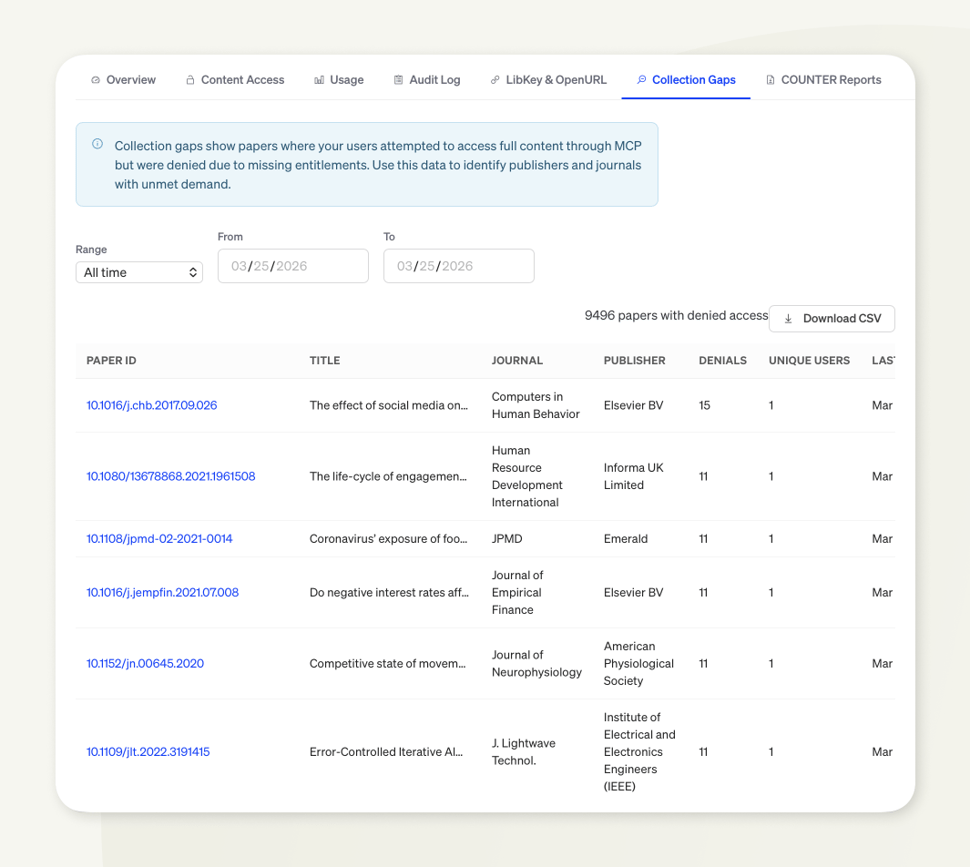Click the lock icon on Content Access tab
The width and height of the screenshot is (970, 867).
(190, 80)
